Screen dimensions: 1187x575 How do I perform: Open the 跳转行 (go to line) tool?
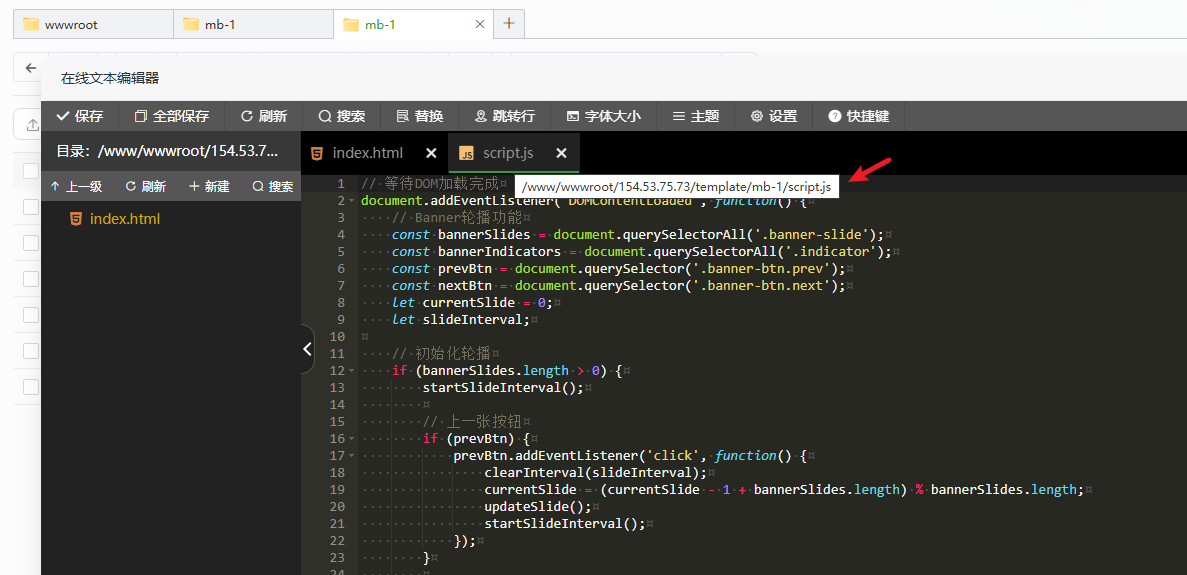pos(504,116)
